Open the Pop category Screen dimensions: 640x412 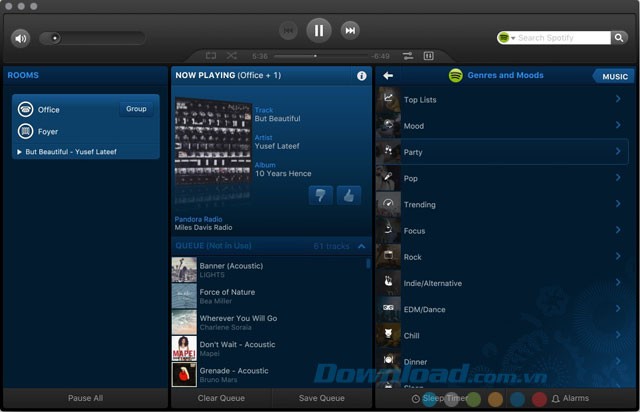pos(502,178)
